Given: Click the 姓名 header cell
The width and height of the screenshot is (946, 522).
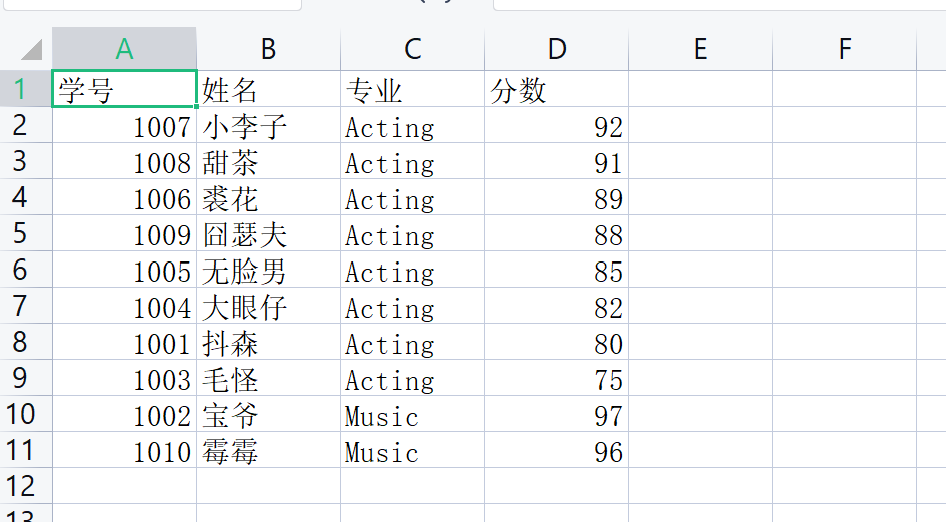Looking at the screenshot, I should (268, 90).
